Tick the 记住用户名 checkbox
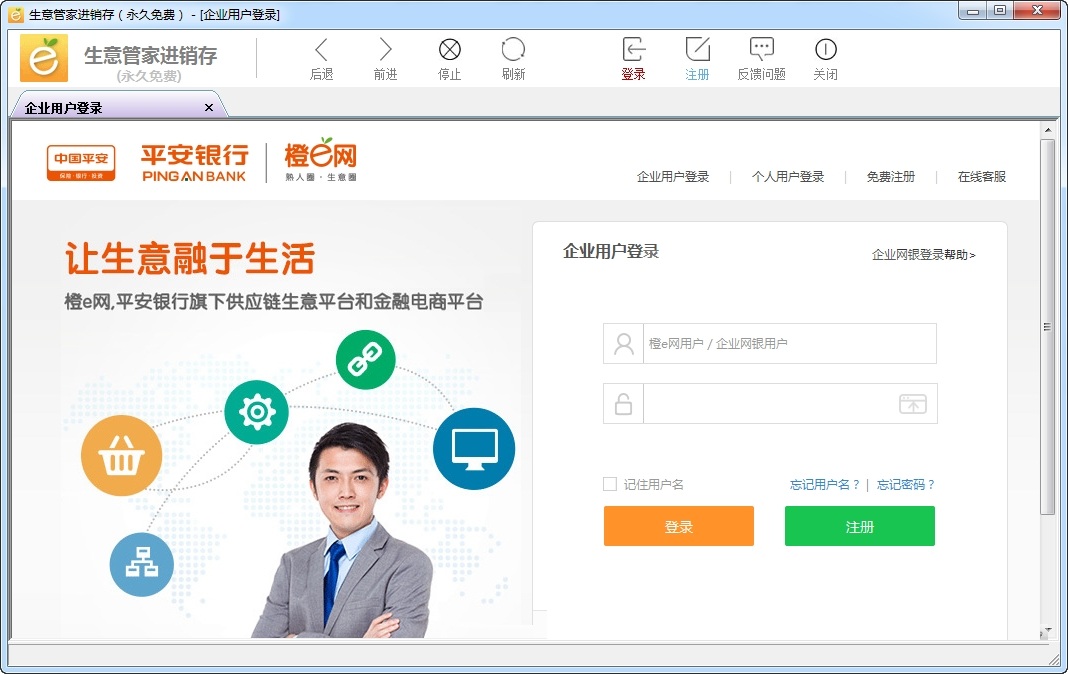This screenshot has height=674, width=1068. click(x=610, y=484)
